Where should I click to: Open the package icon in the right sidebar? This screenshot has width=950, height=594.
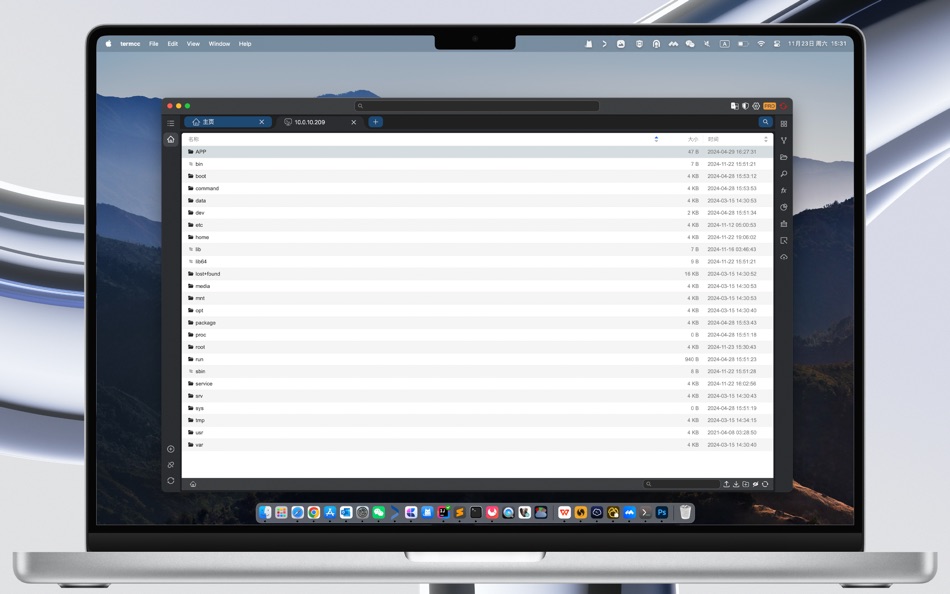[x=784, y=223]
